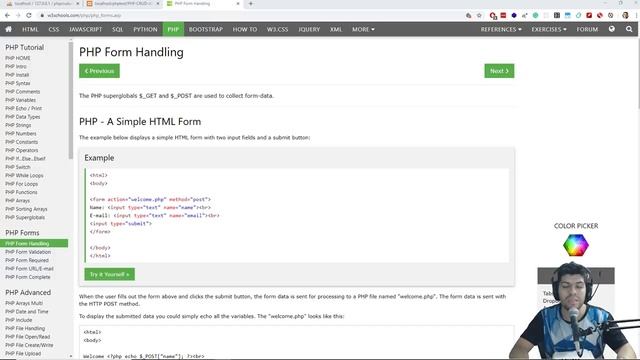Close the PHP Form Handling tab
640x360 pixels.
point(238,4)
